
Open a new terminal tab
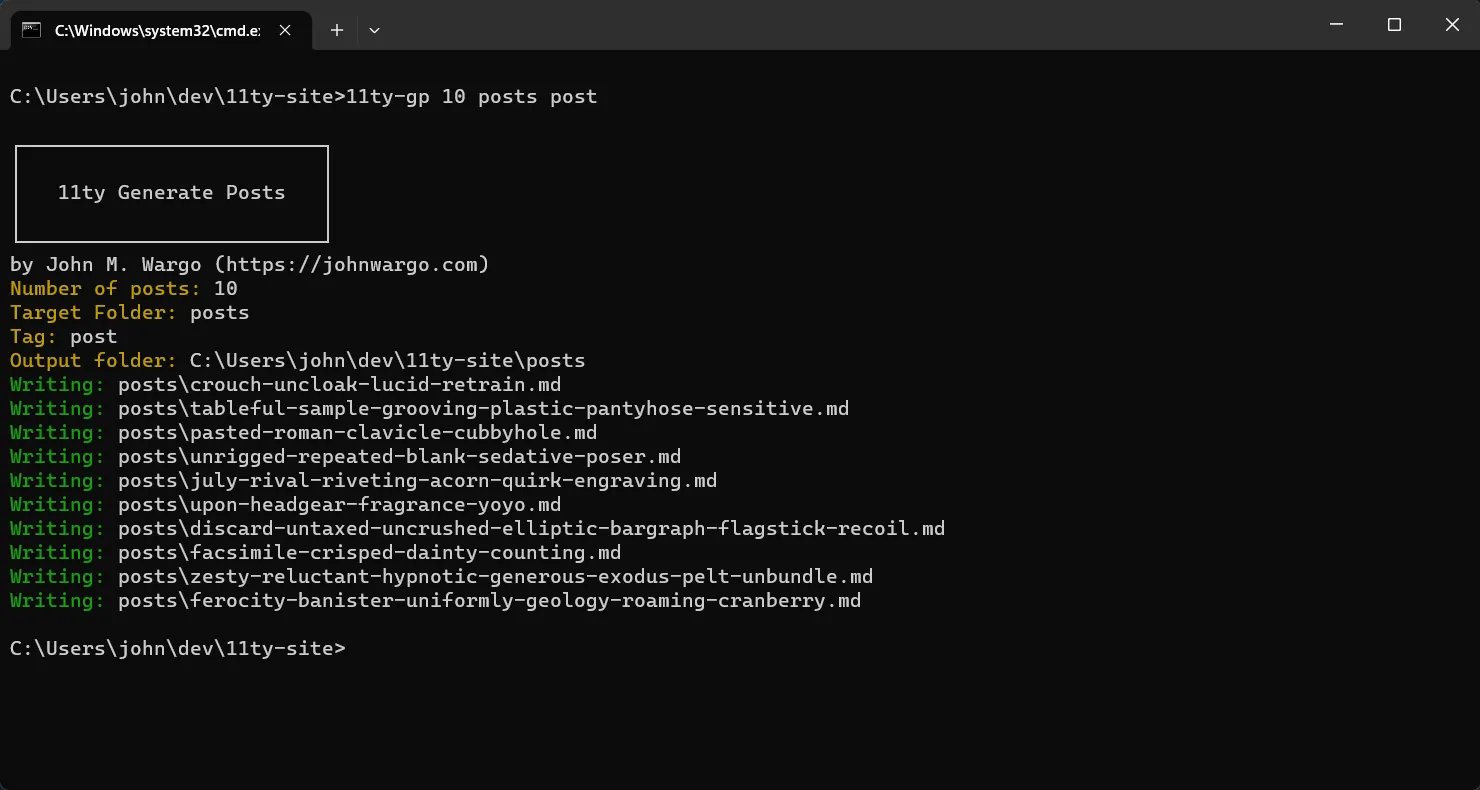coord(337,30)
